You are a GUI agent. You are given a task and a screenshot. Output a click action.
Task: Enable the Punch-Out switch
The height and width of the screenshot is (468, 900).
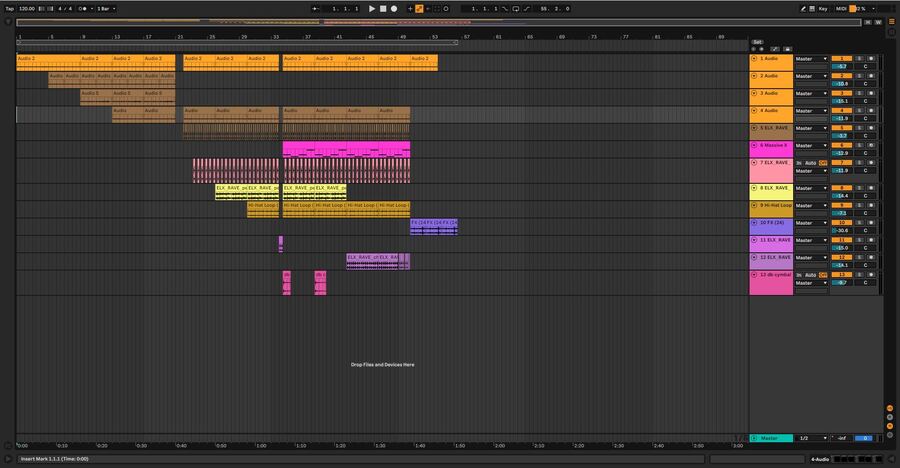526,9
